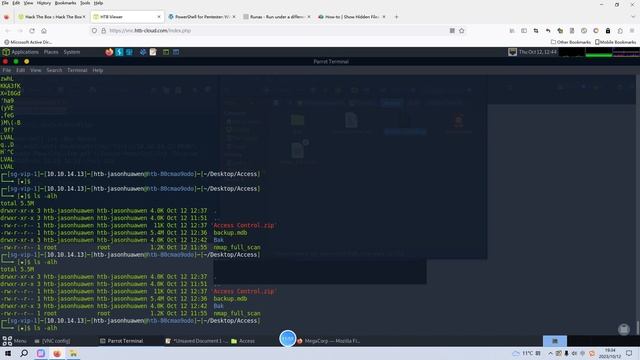Go to the Firefox home page
The image size is (640, 360).
coord(44,31)
